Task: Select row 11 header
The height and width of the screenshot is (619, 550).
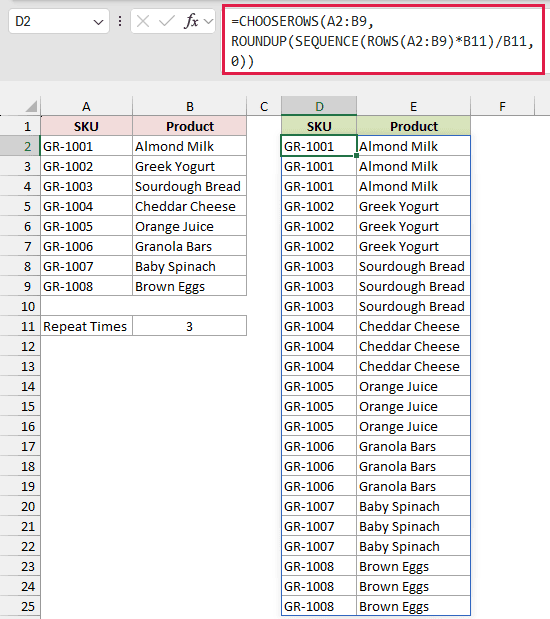Action: (x=20, y=326)
